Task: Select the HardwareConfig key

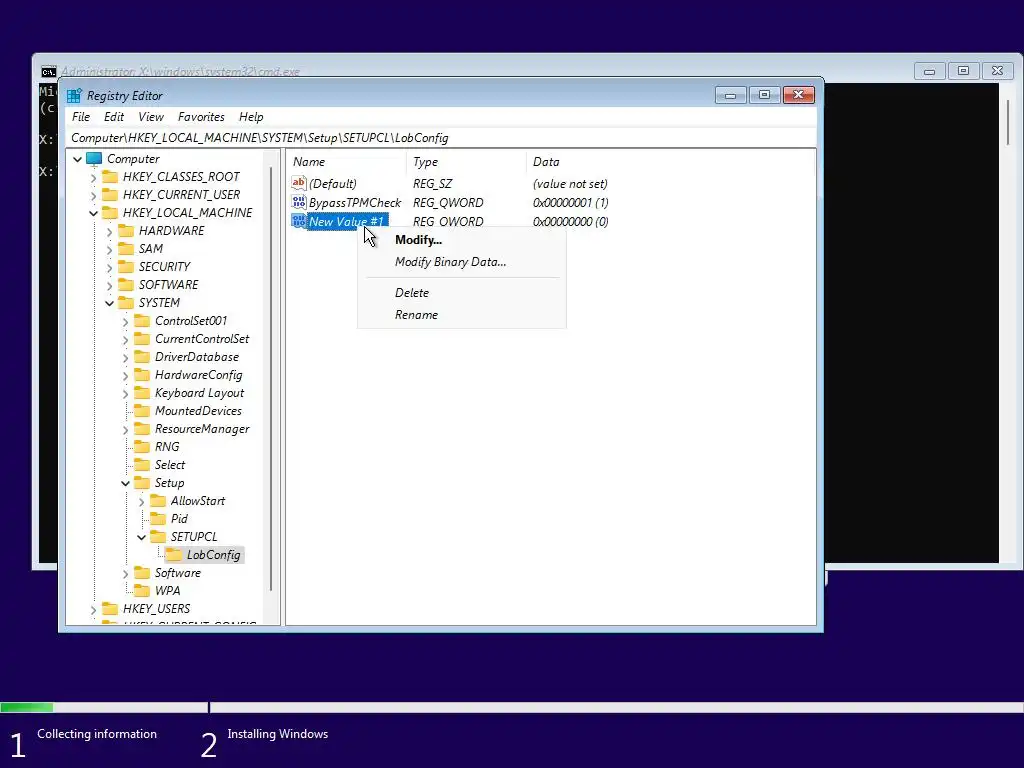Action: pyautogui.click(x=199, y=375)
